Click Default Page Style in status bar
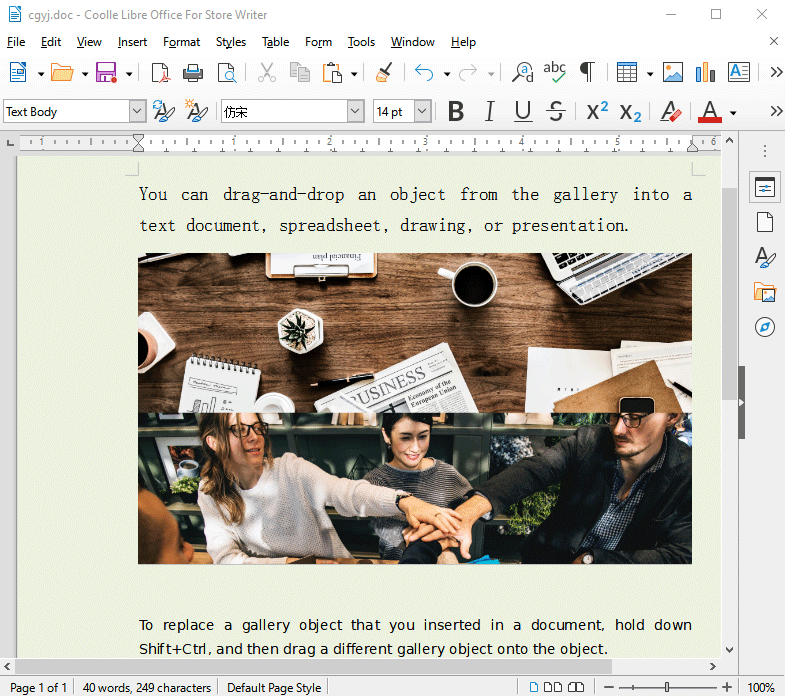The height and width of the screenshot is (696, 785). pos(274,687)
